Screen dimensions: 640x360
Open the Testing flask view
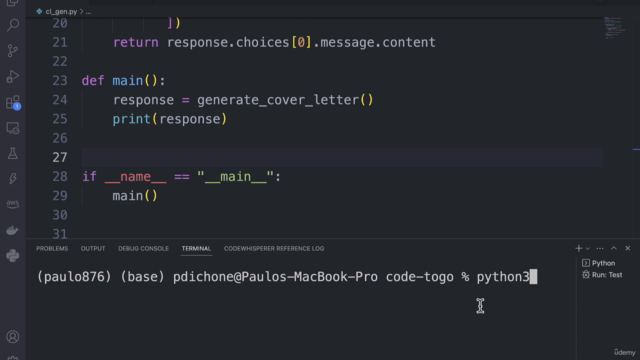pos(13,153)
